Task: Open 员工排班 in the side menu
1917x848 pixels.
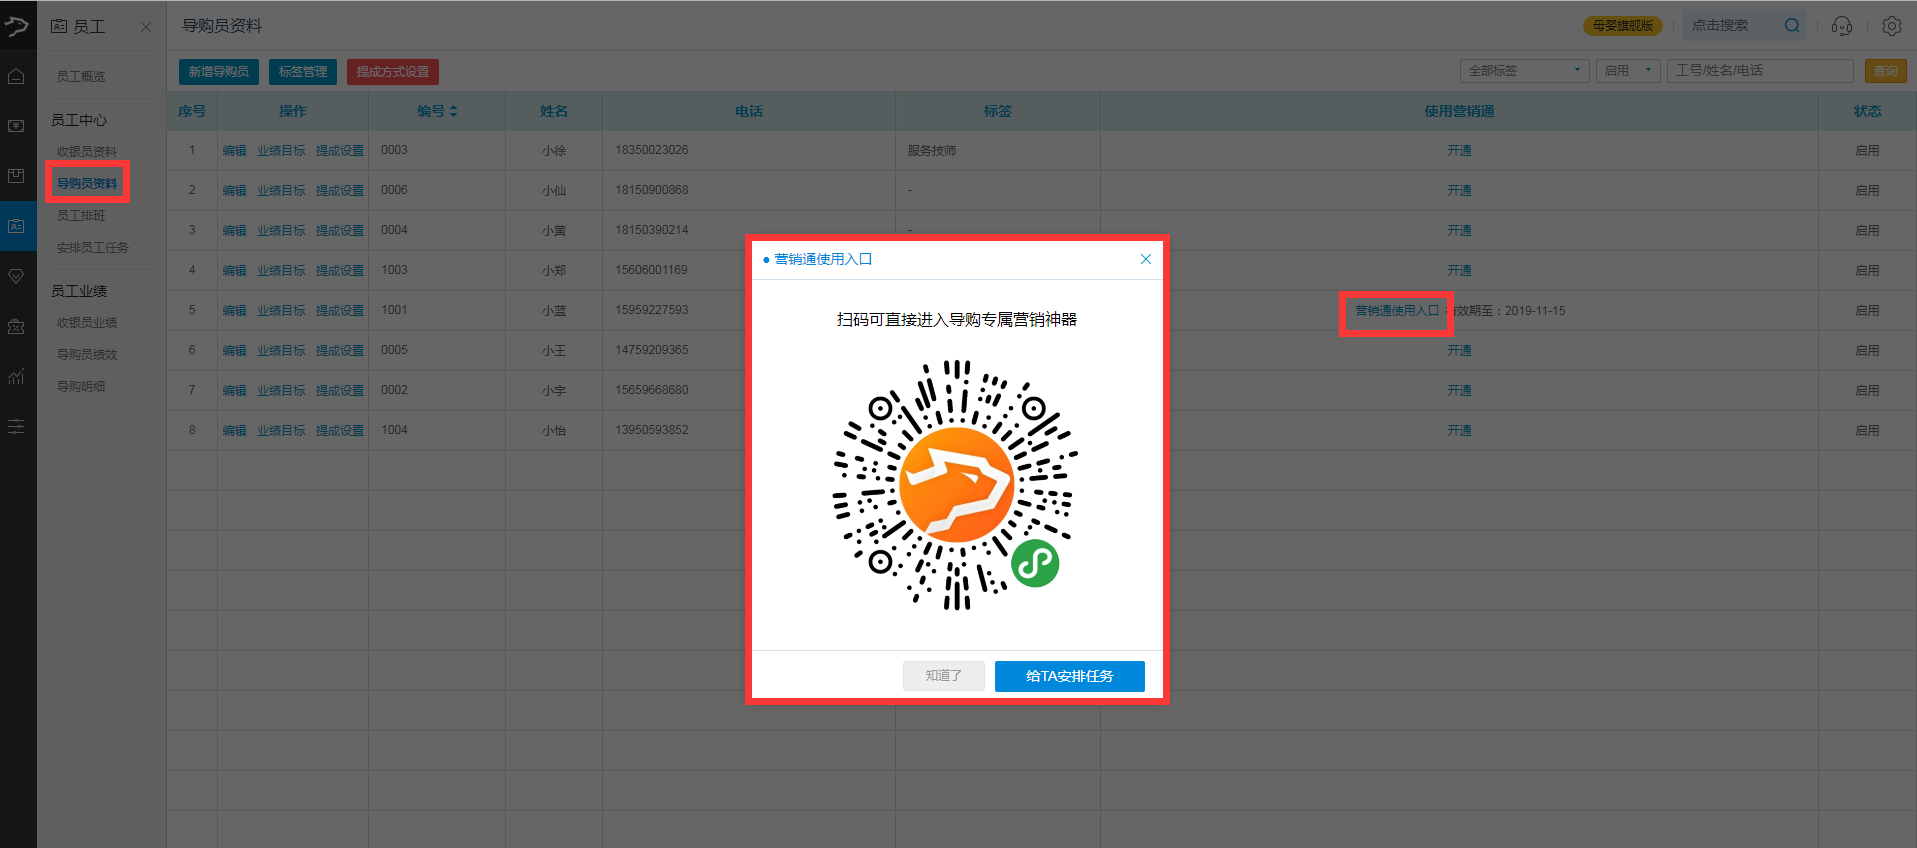Action: pos(81,216)
